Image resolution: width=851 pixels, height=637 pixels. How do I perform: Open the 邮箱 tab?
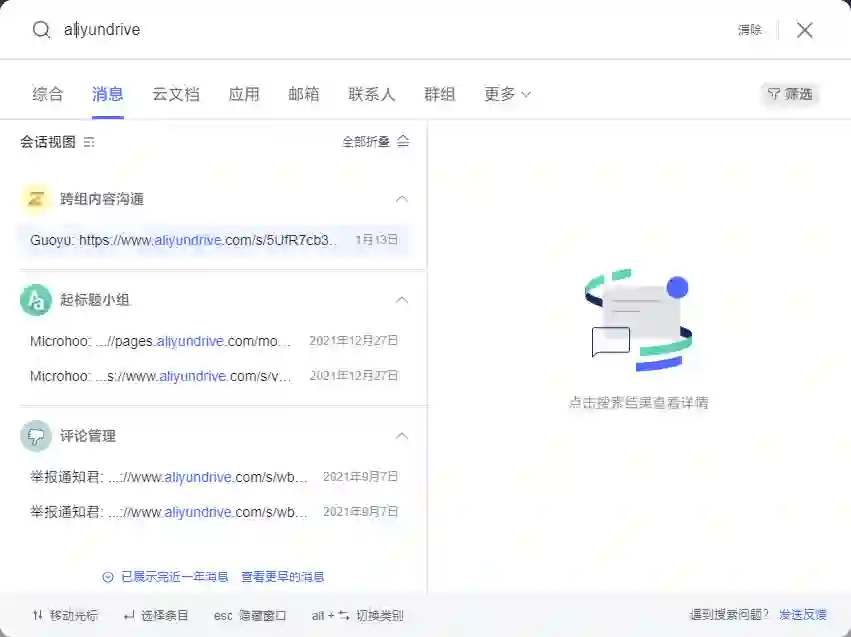click(x=303, y=94)
